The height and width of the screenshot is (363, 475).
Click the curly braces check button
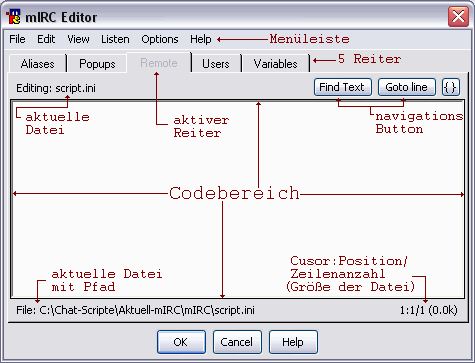(x=451, y=87)
